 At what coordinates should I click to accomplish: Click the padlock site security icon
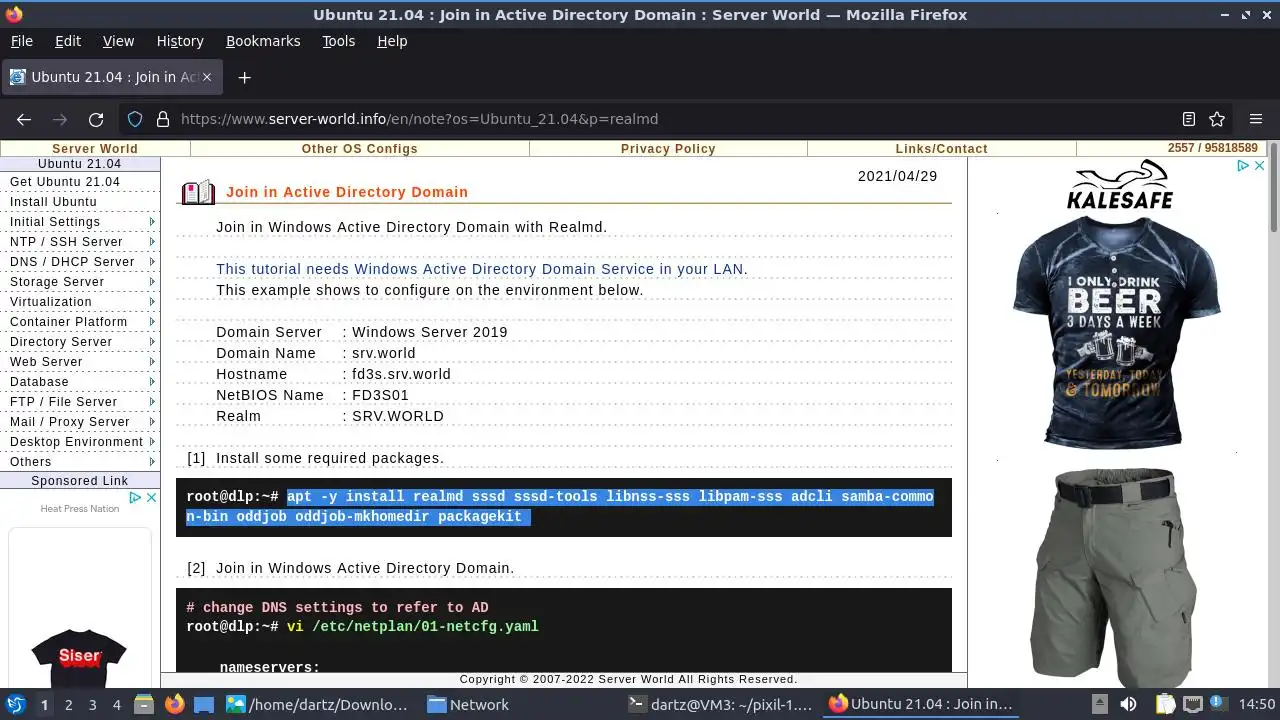pyautogui.click(x=163, y=119)
